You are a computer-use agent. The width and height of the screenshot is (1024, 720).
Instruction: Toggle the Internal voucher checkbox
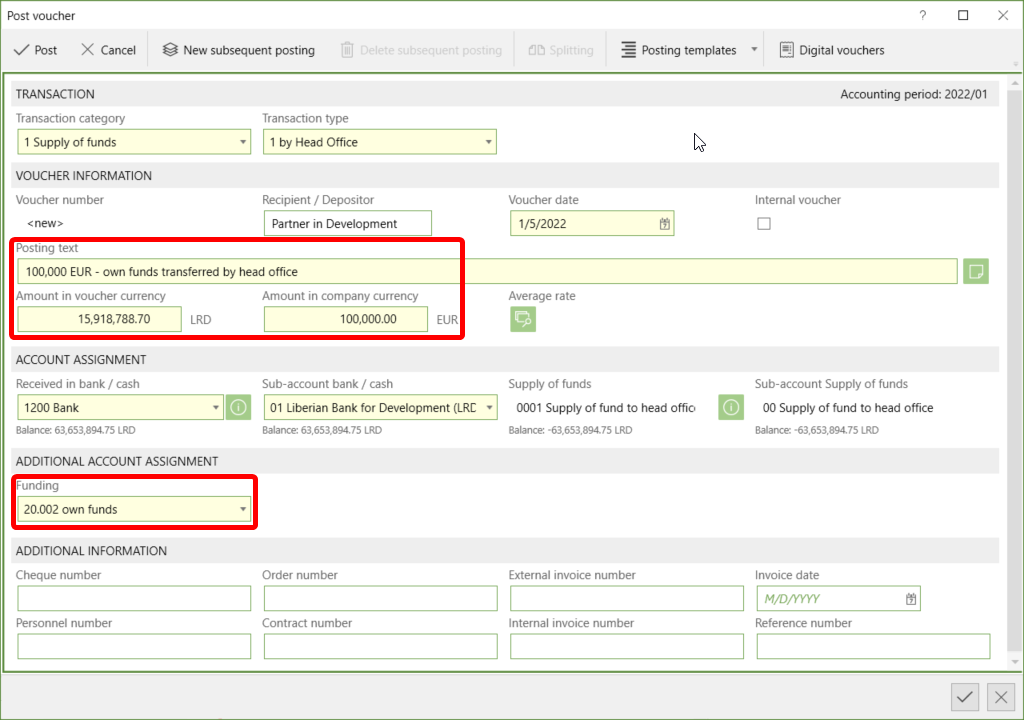coord(763,223)
